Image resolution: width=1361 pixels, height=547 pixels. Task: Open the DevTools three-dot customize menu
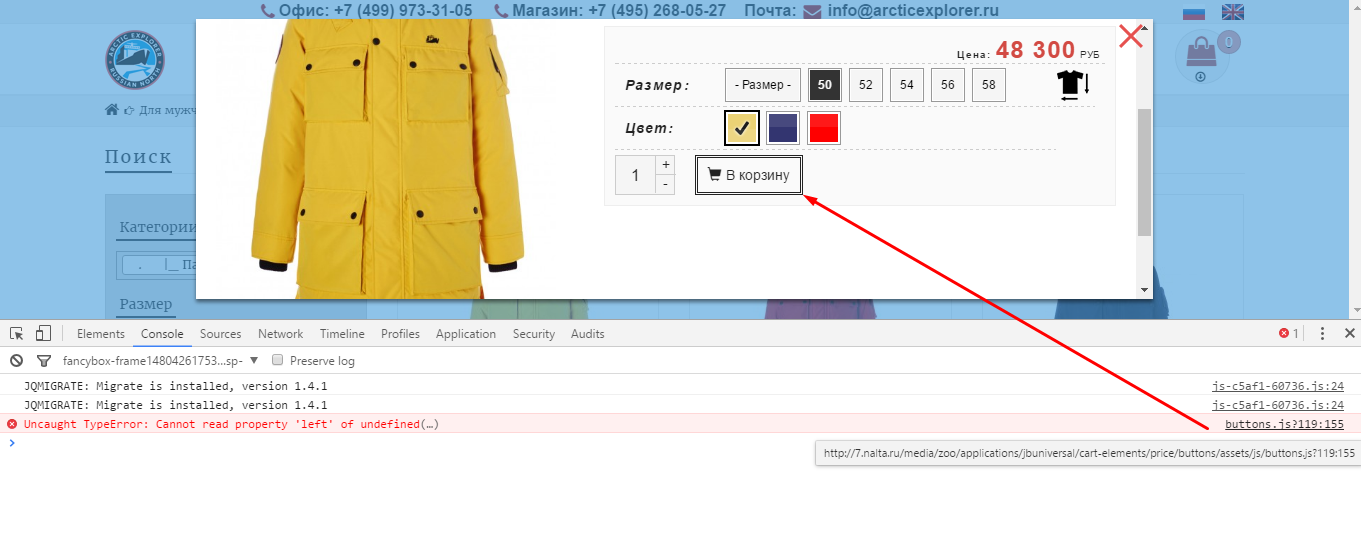(1322, 334)
